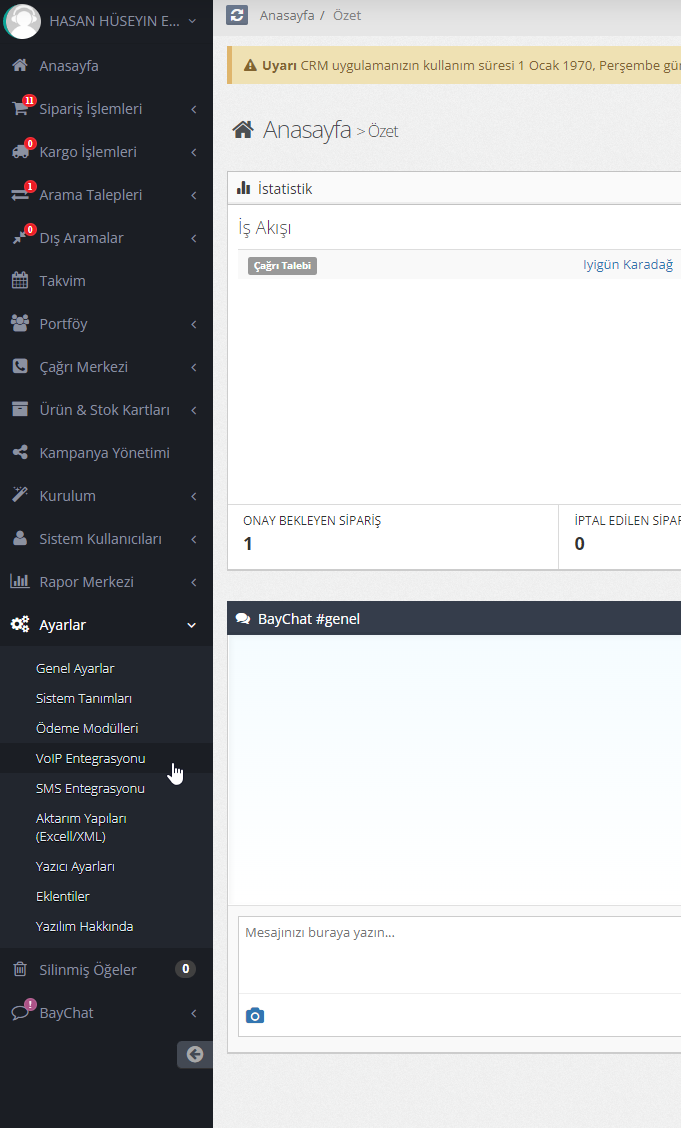Click the camera icon below the message box

coord(255,1016)
